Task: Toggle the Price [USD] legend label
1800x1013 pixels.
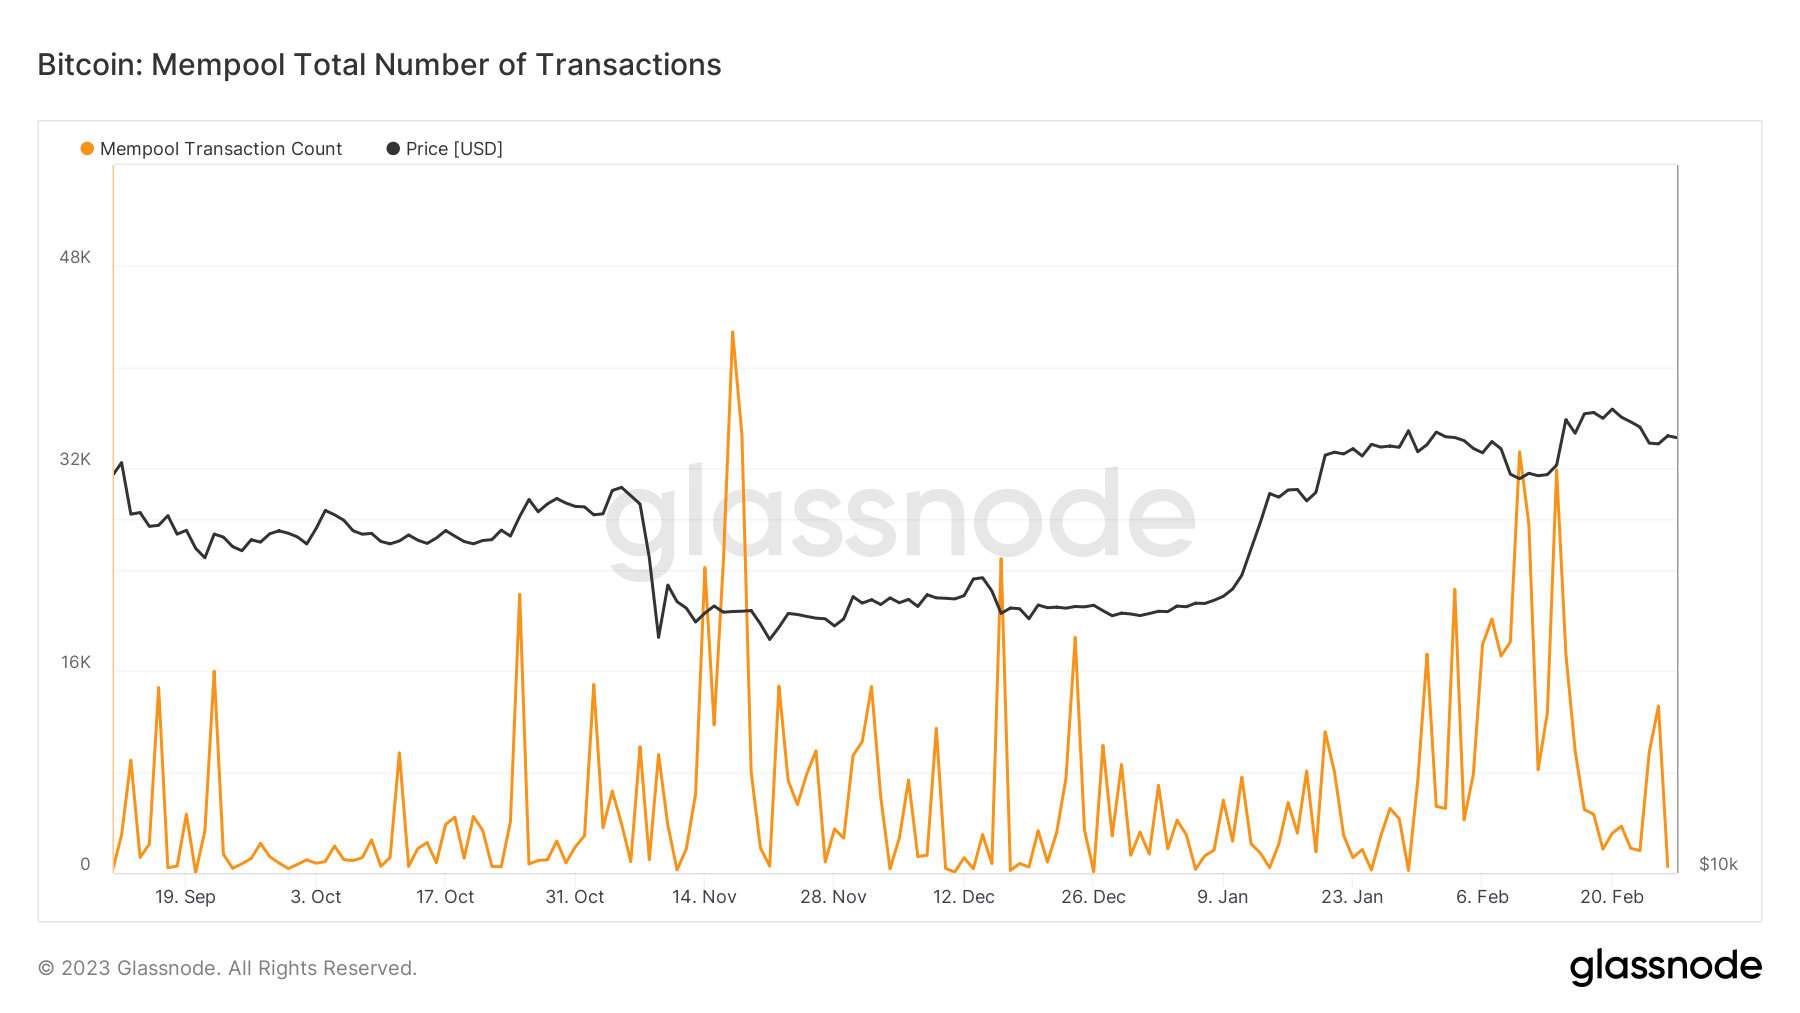Action: tap(454, 149)
